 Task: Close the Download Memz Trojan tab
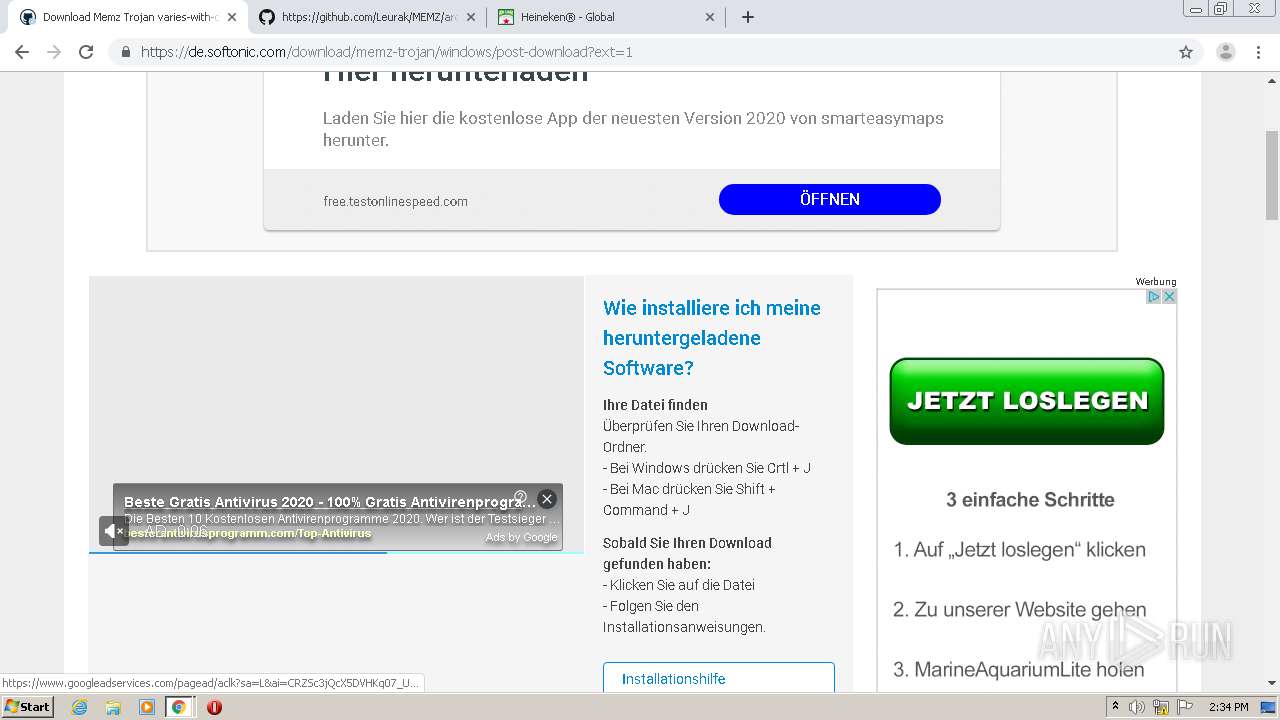pyautogui.click(x=232, y=17)
